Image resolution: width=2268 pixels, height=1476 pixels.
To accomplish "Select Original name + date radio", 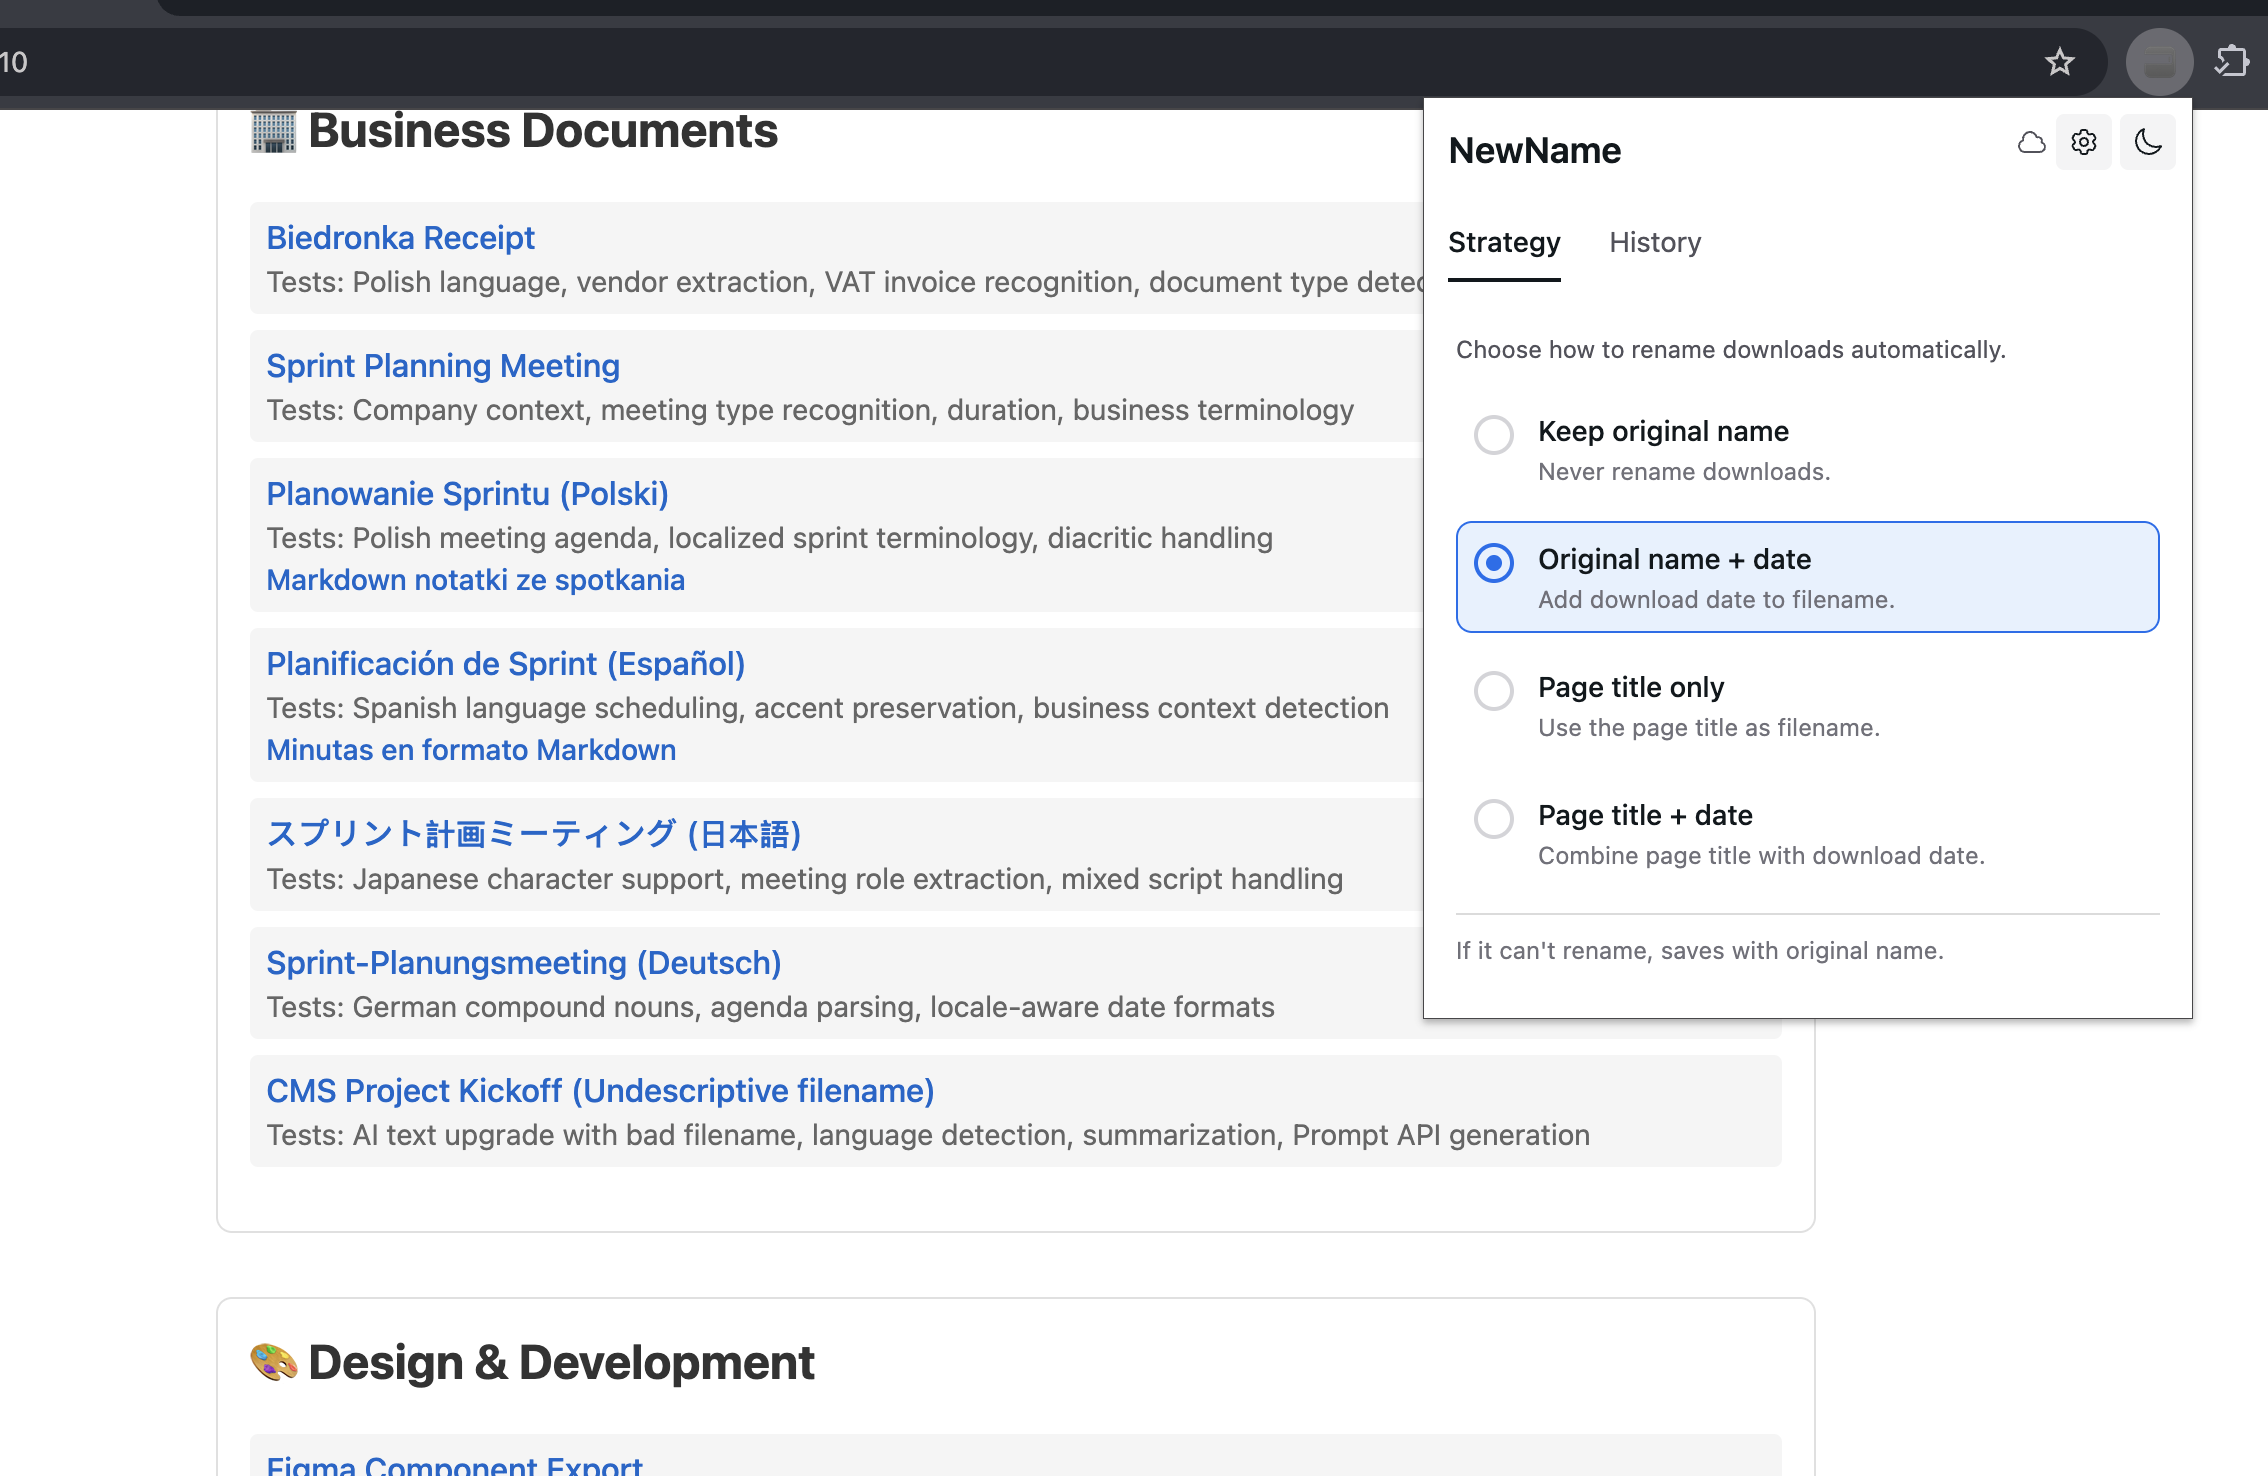I will click(1494, 563).
